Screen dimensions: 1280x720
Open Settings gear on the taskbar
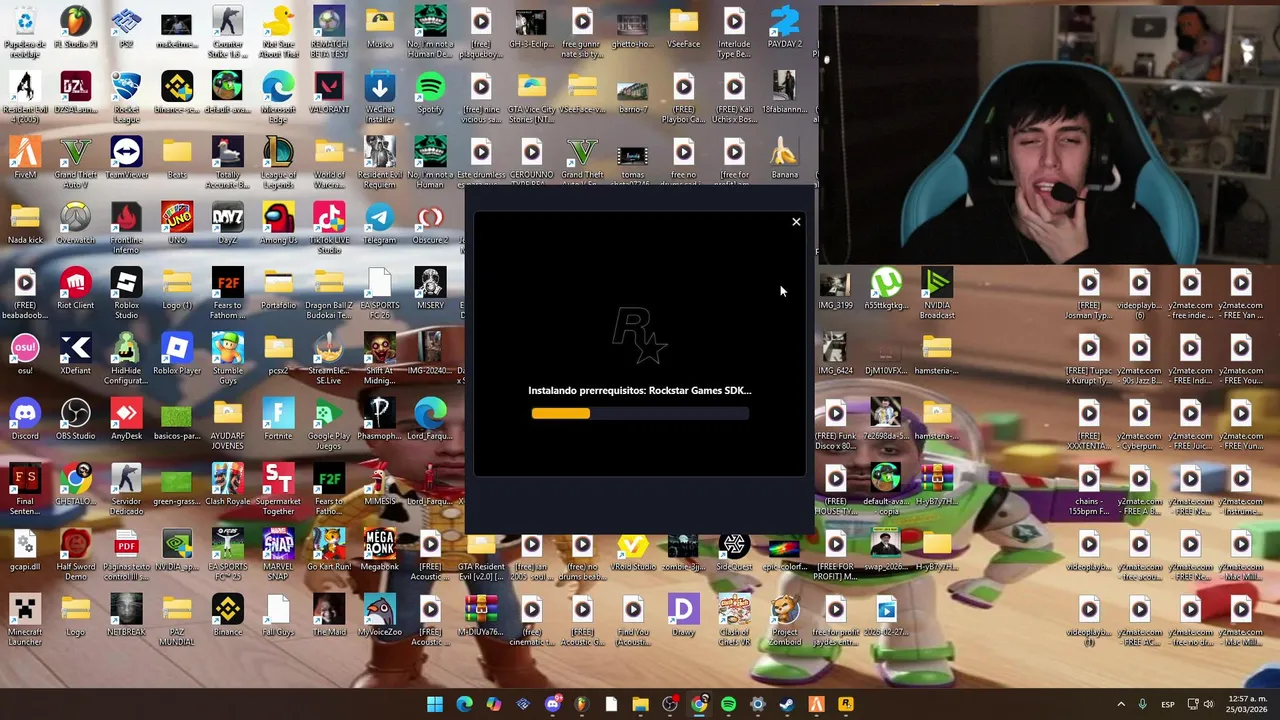pyautogui.click(x=758, y=704)
